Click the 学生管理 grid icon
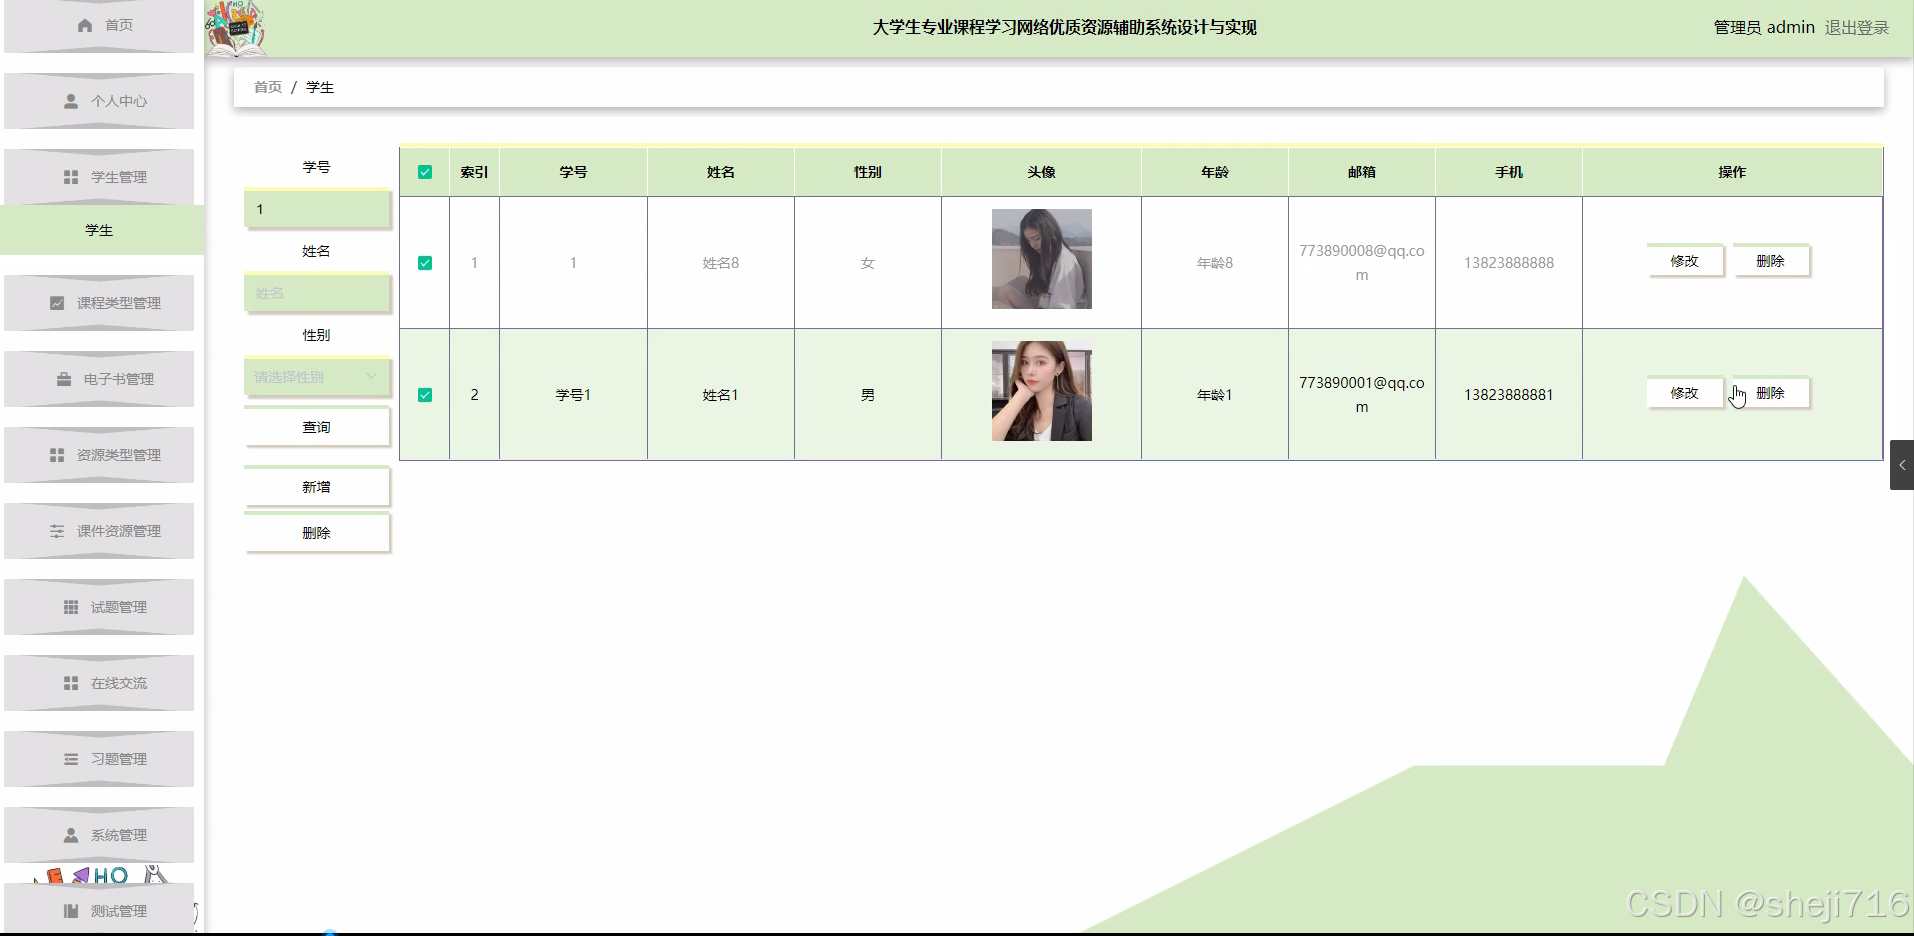This screenshot has height=936, width=1914. pyautogui.click(x=70, y=177)
